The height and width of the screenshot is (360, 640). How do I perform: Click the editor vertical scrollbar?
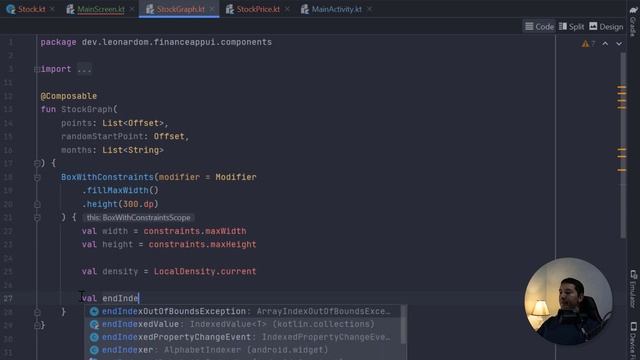(x=622, y=145)
